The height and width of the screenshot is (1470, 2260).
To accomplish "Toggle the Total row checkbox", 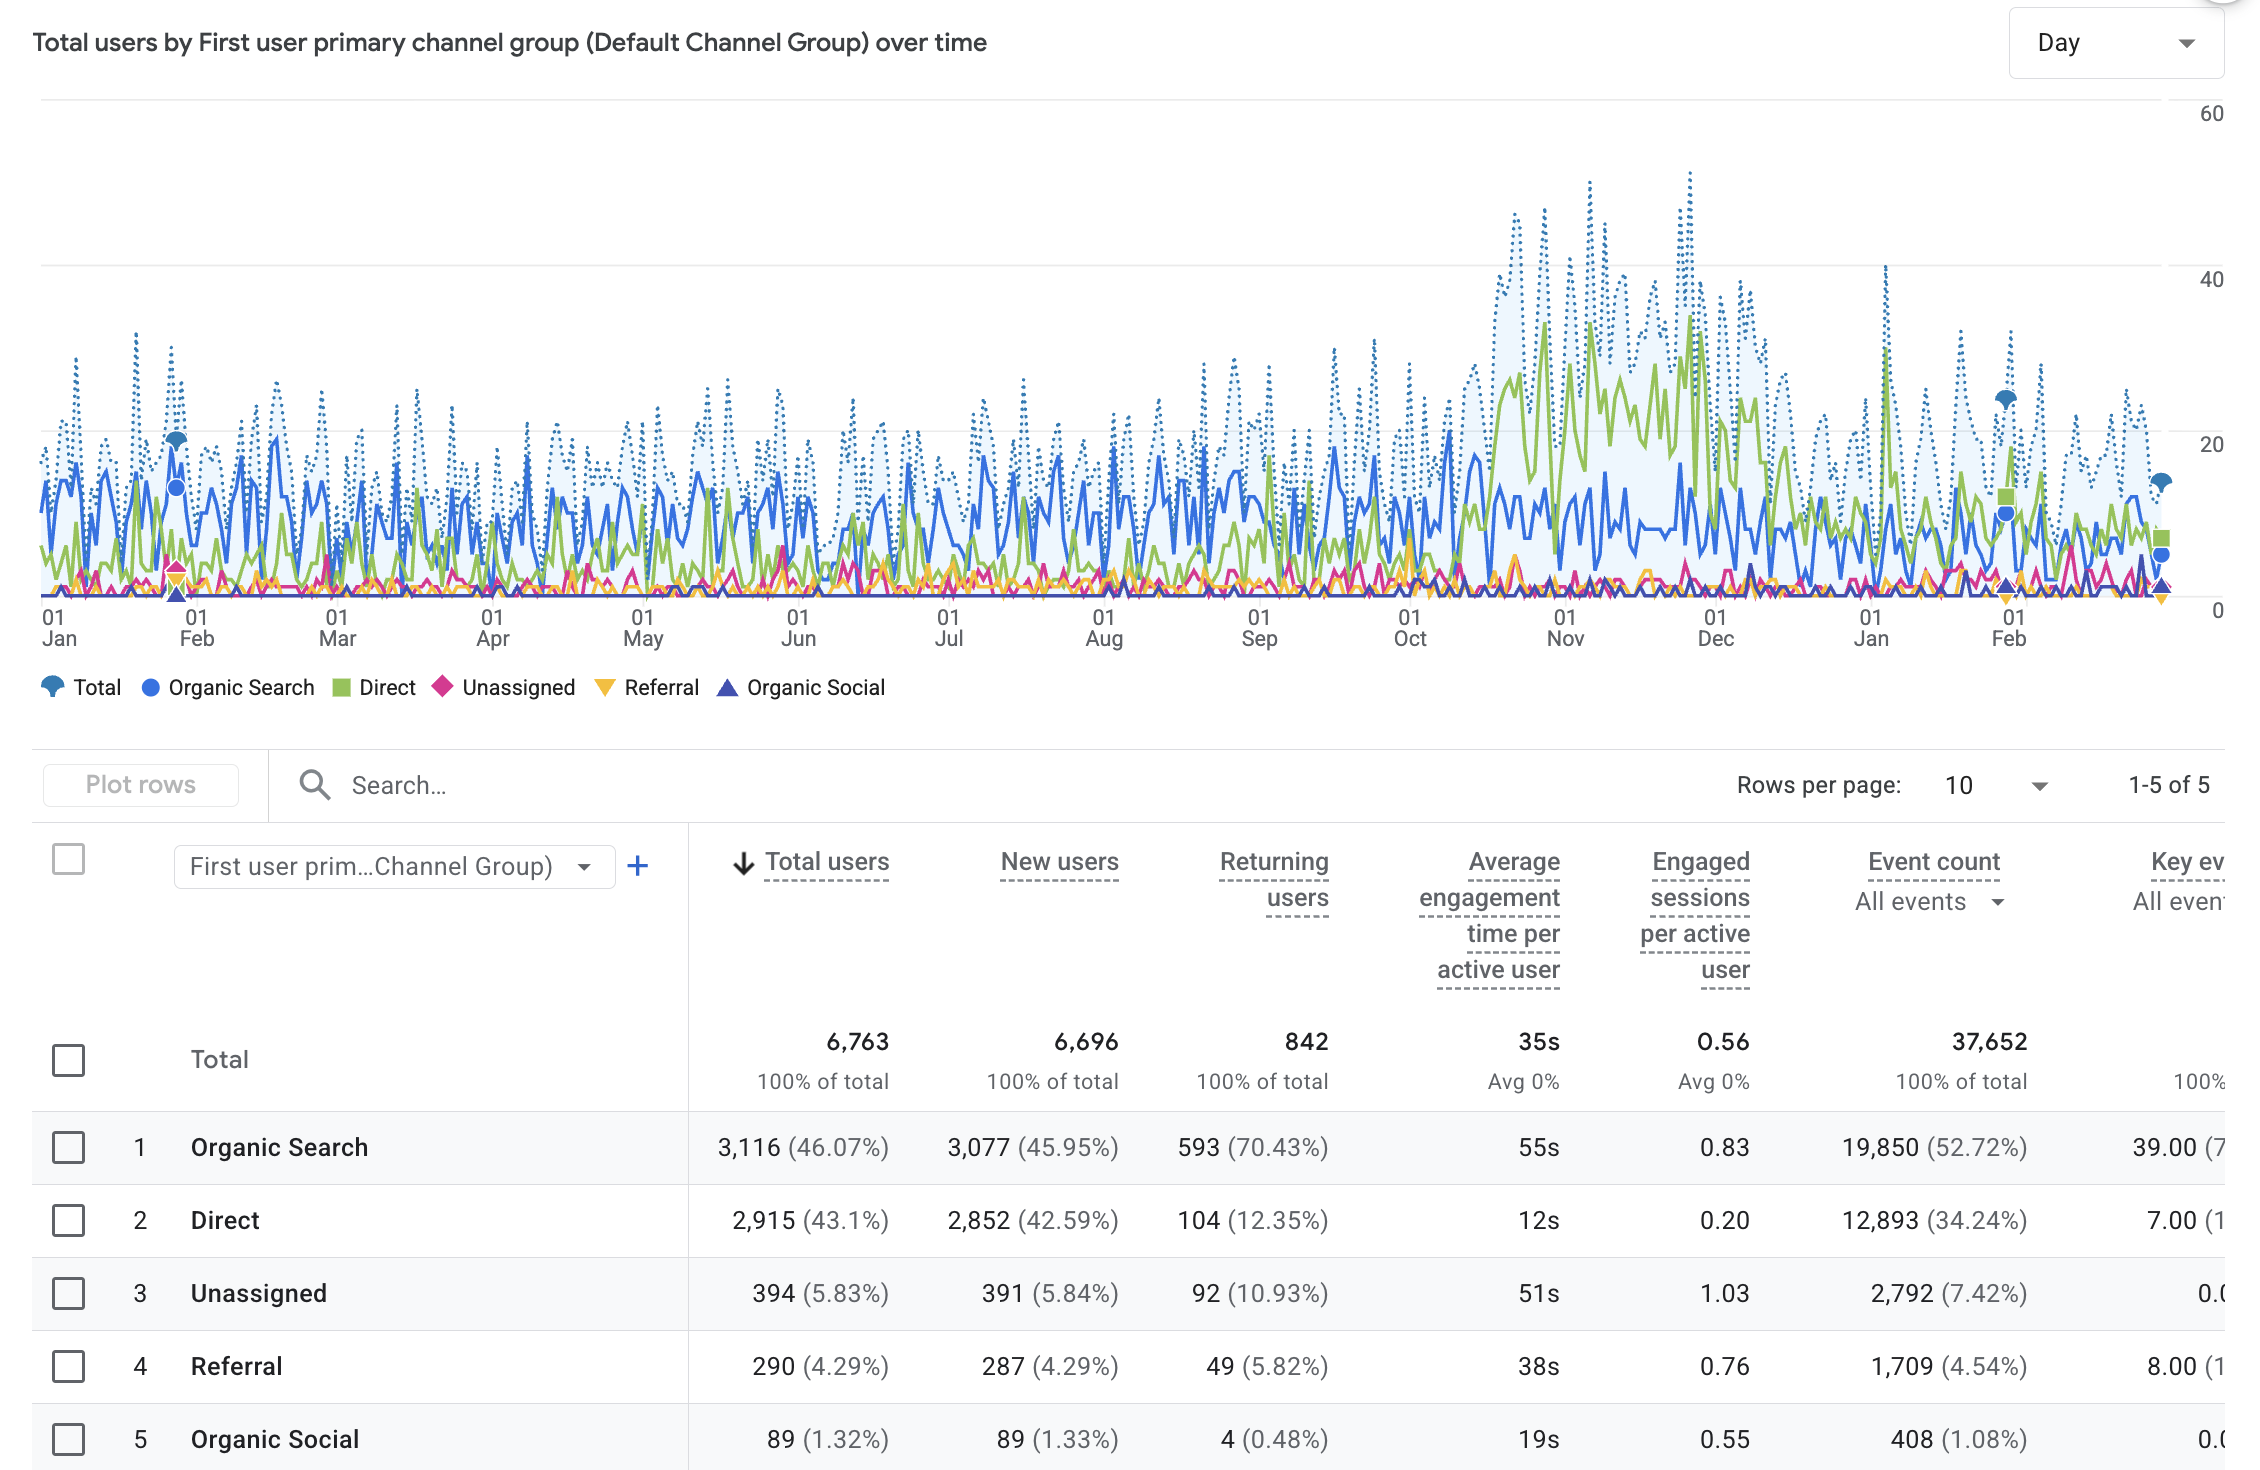I will [x=68, y=1060].
